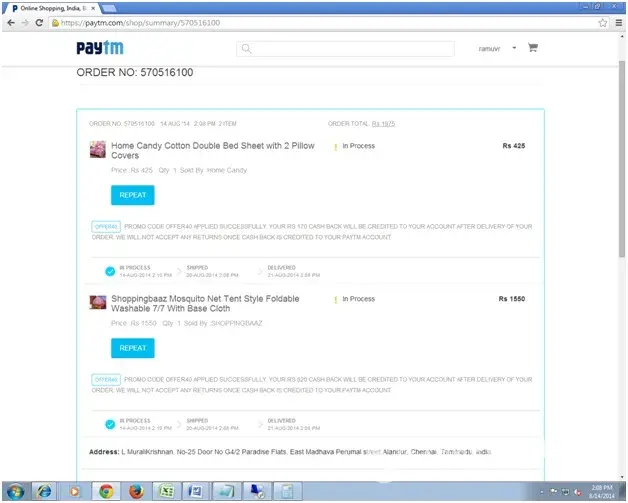Click the bed sheet product thumbnail
This screenshot has width=628, height=503.
(98, 149)
